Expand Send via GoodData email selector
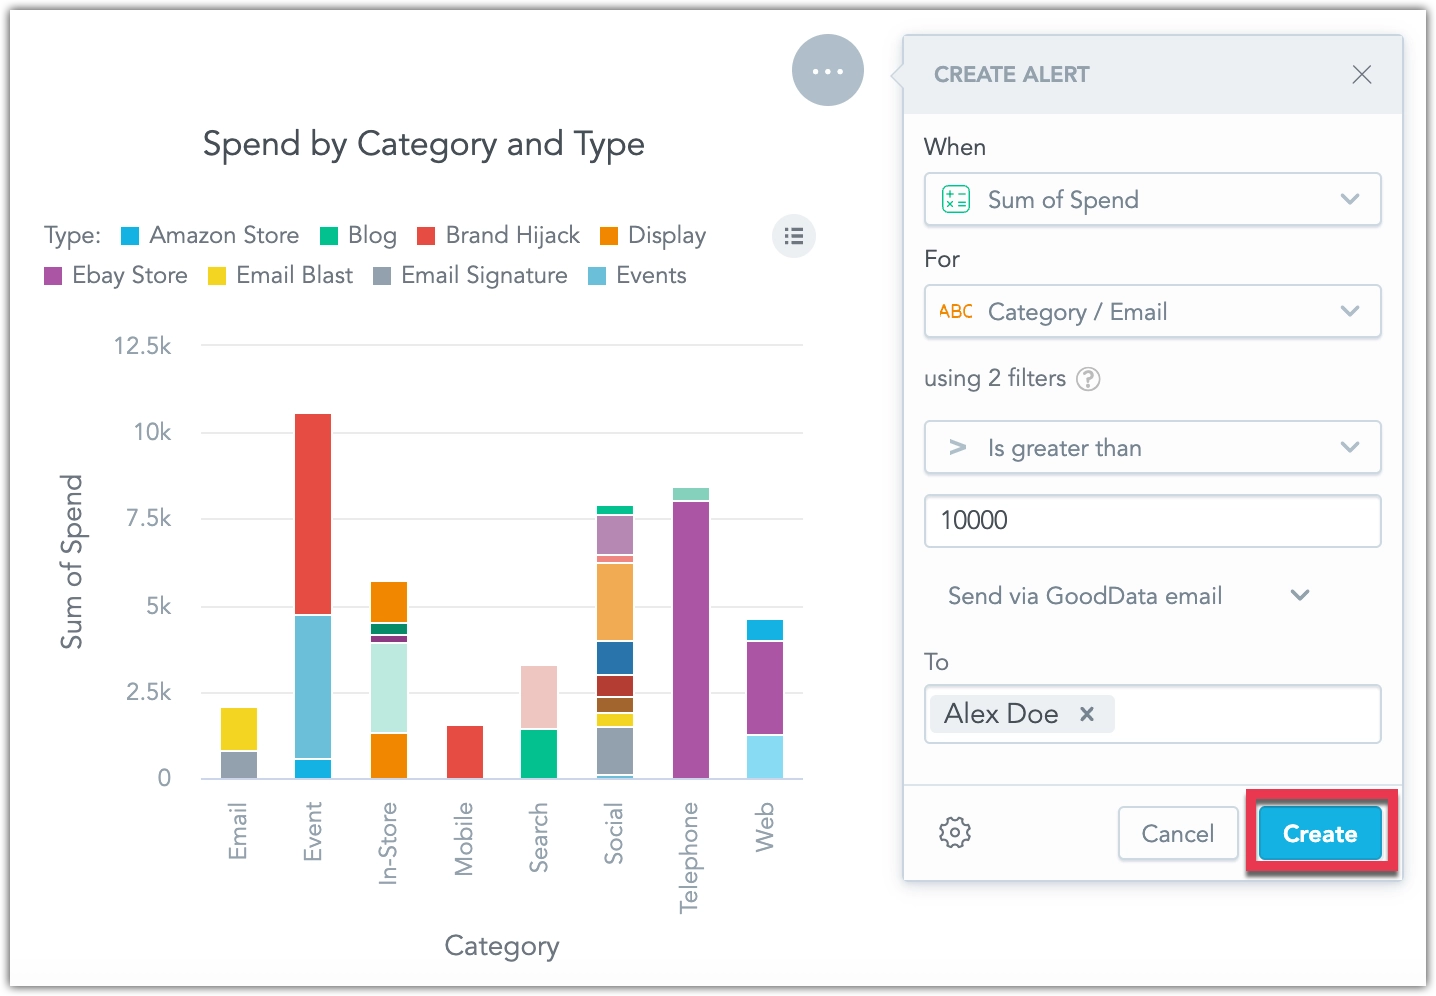The width and height of the screenshot is (1436, 996). point(1128,596)
